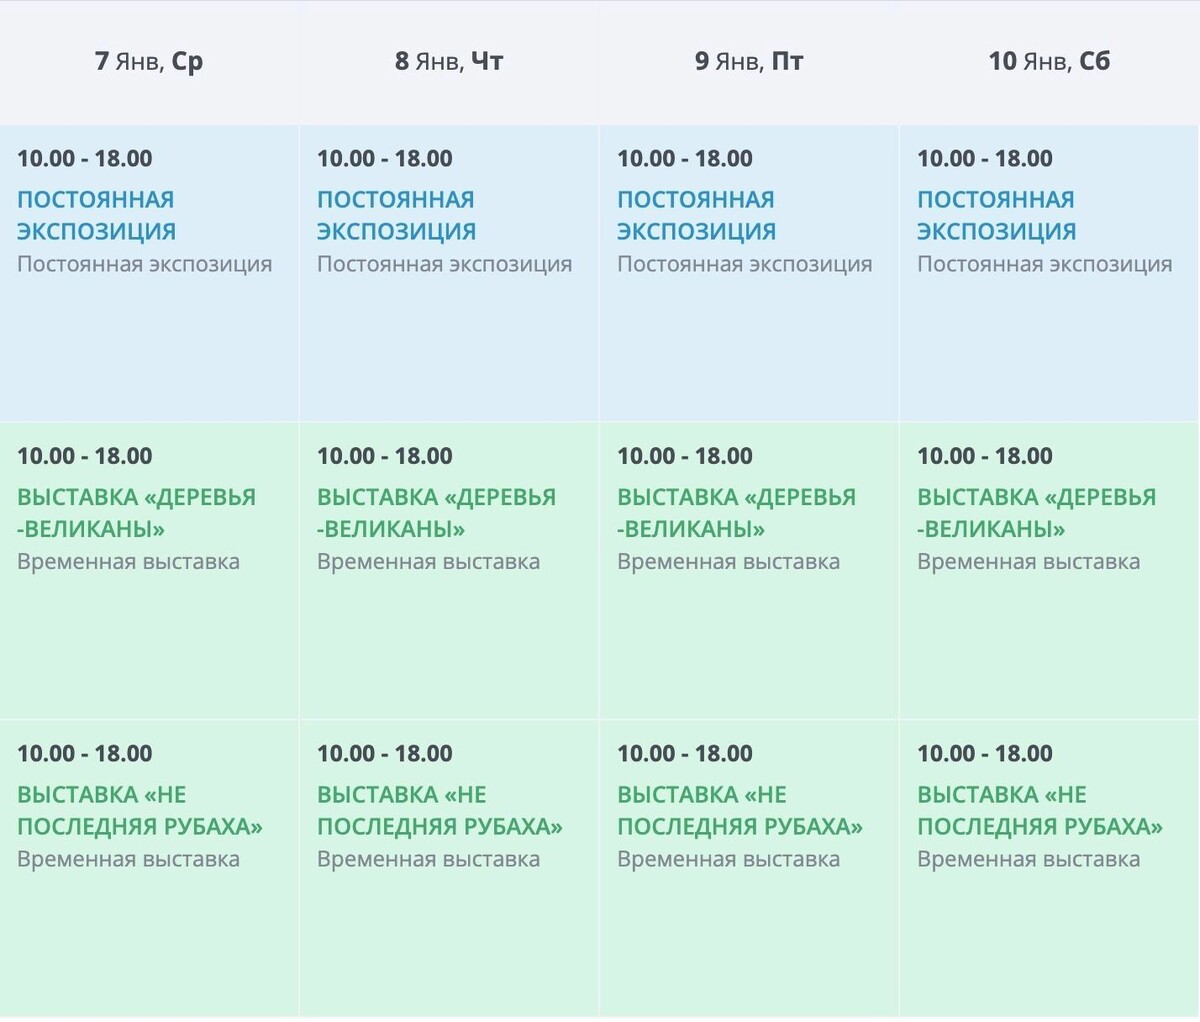Open «Не последняя рубаха» exhibition on 7 Янв
Image resolution: width=1200 pixels, height=1022 pixels.
(140, 811)
